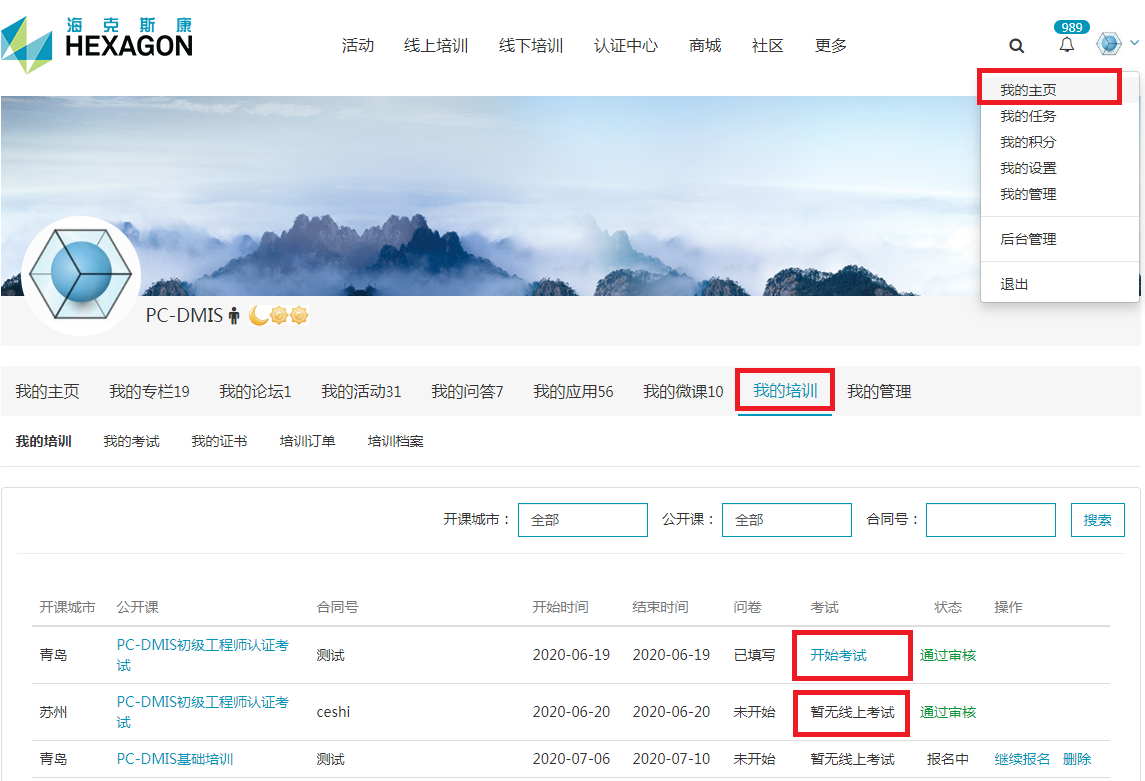
Task: Switch to 我的应用56 tab
Action: coord(573,391)
